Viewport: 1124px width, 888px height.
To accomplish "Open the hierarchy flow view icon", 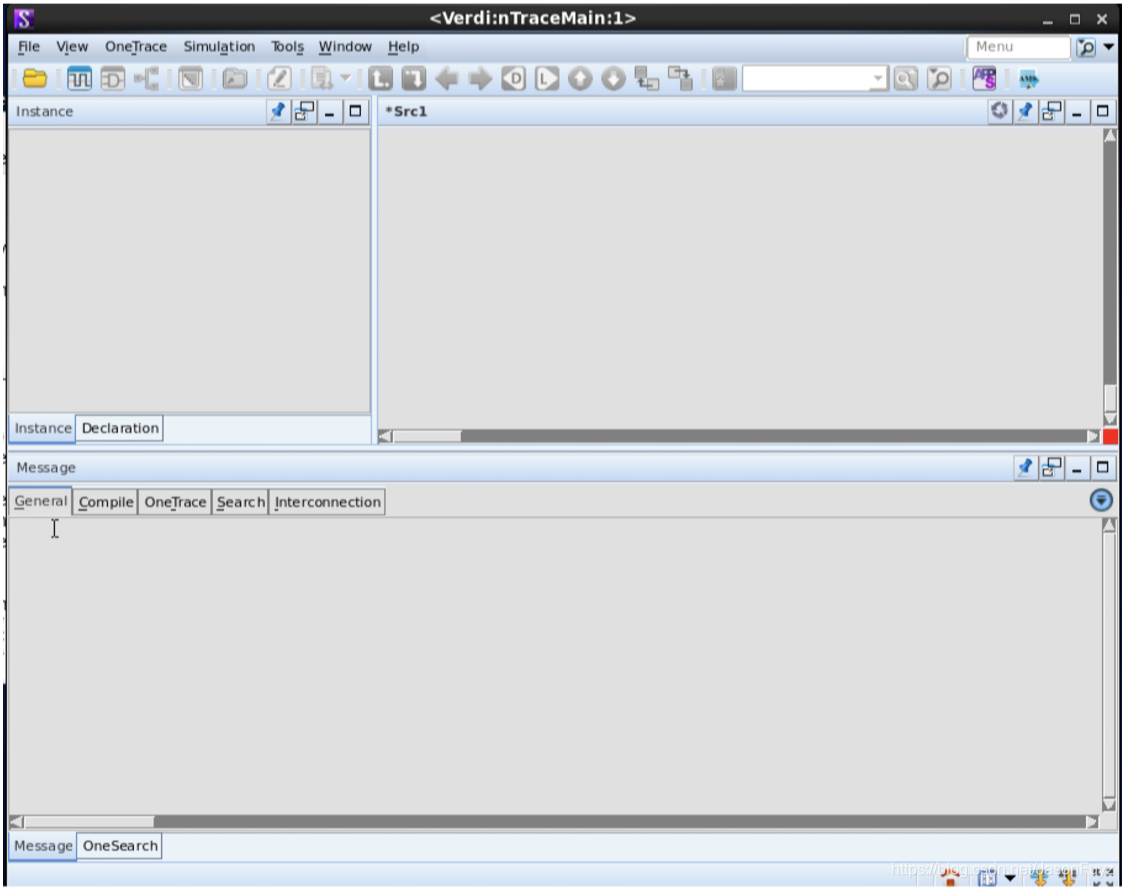I will point(146,79).
